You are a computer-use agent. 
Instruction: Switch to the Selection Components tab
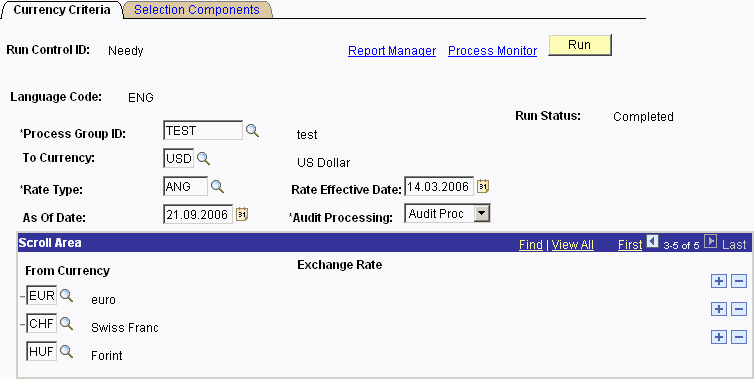pyautogui.click(x=197, y=10)
